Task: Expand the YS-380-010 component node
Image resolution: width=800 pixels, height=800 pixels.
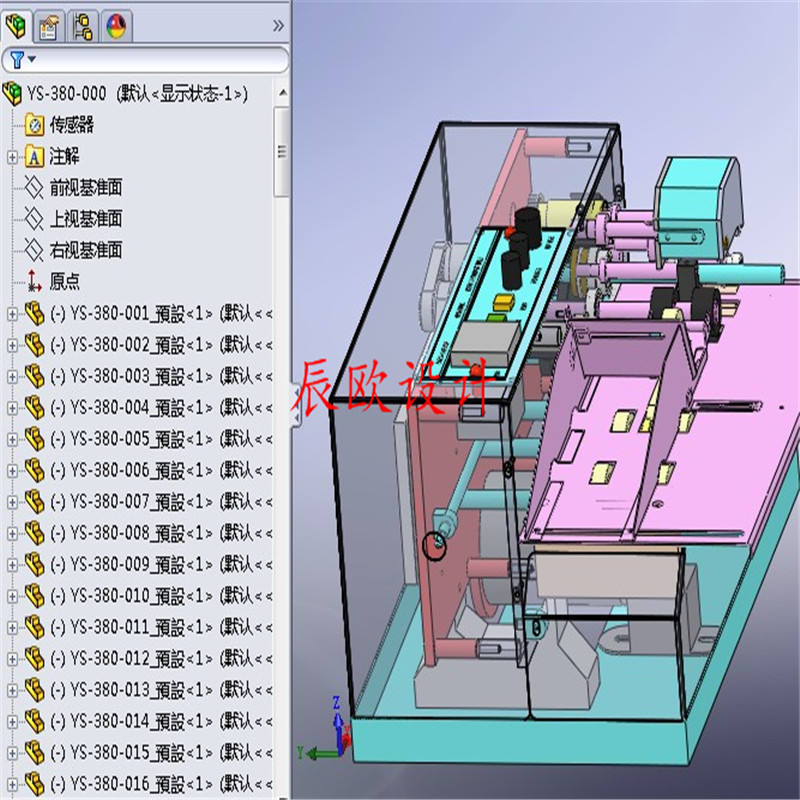Action: pos(12,596)
